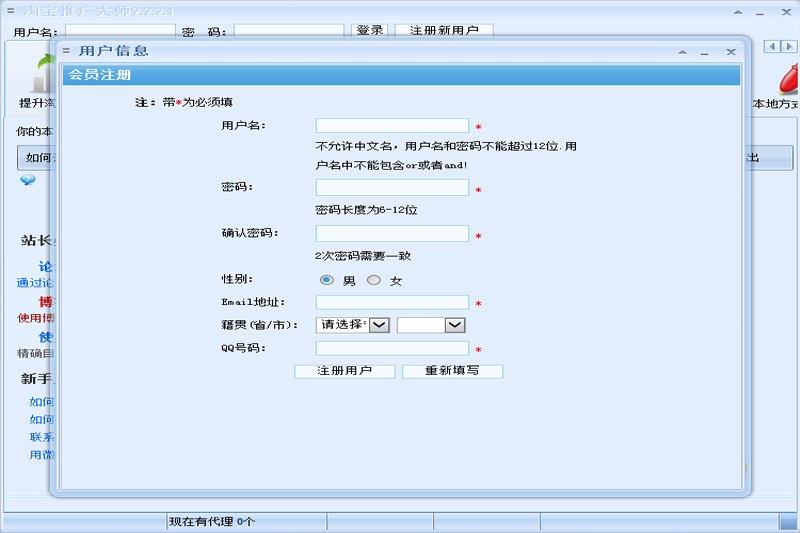Click the 通过论 blue link in main window

click(x=35, y=283)
